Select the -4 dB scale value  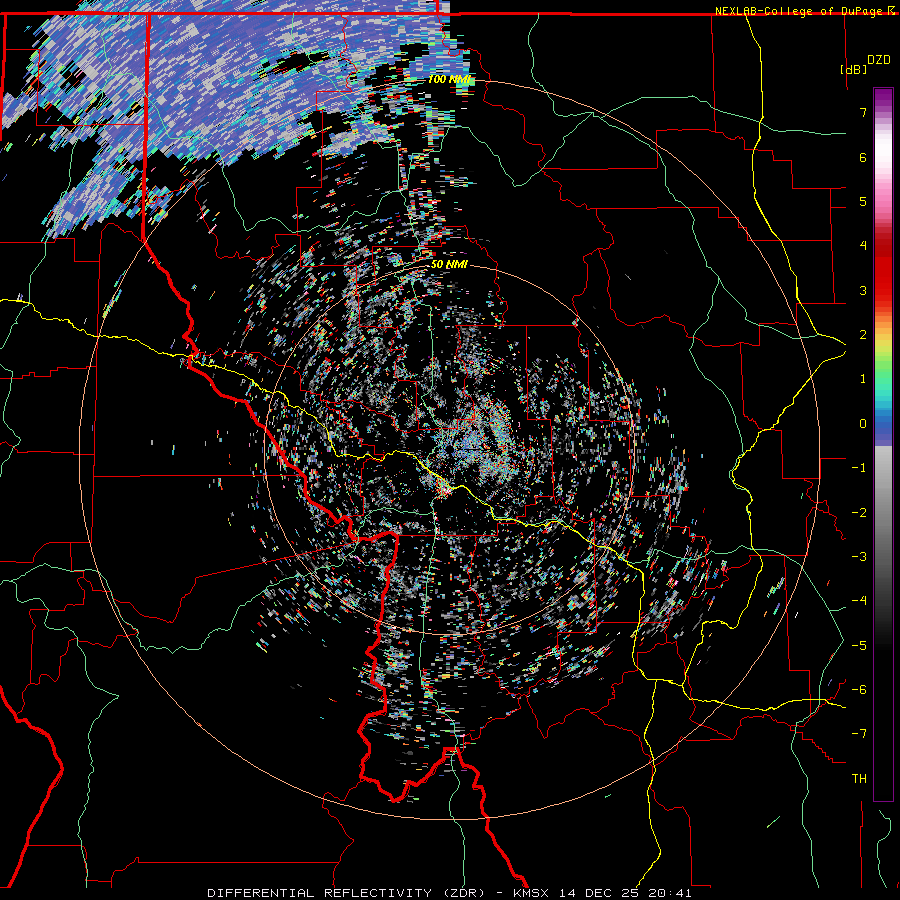pyautogui.click(x=859, y=601)
